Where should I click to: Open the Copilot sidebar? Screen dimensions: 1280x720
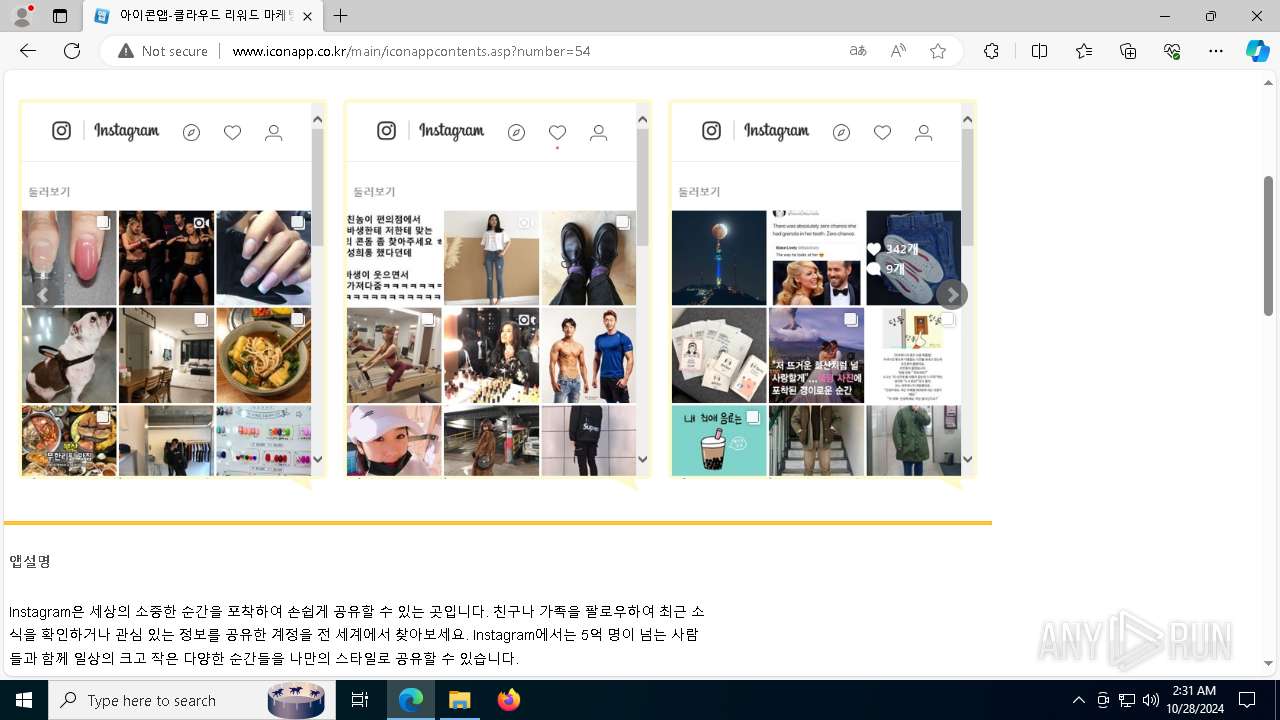(1258, 51)
